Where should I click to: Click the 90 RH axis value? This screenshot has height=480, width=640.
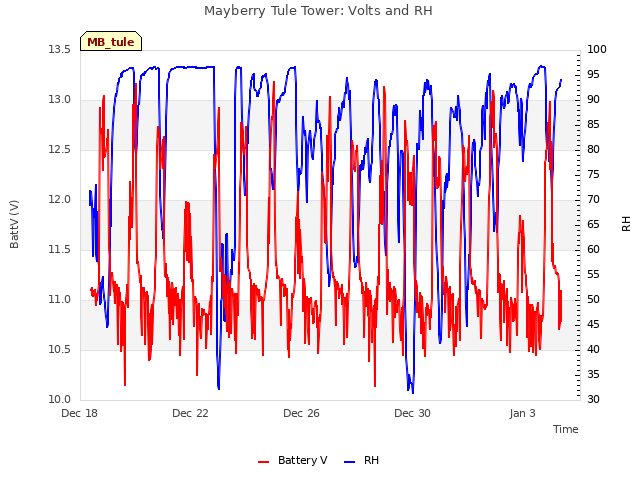[593, 100]
